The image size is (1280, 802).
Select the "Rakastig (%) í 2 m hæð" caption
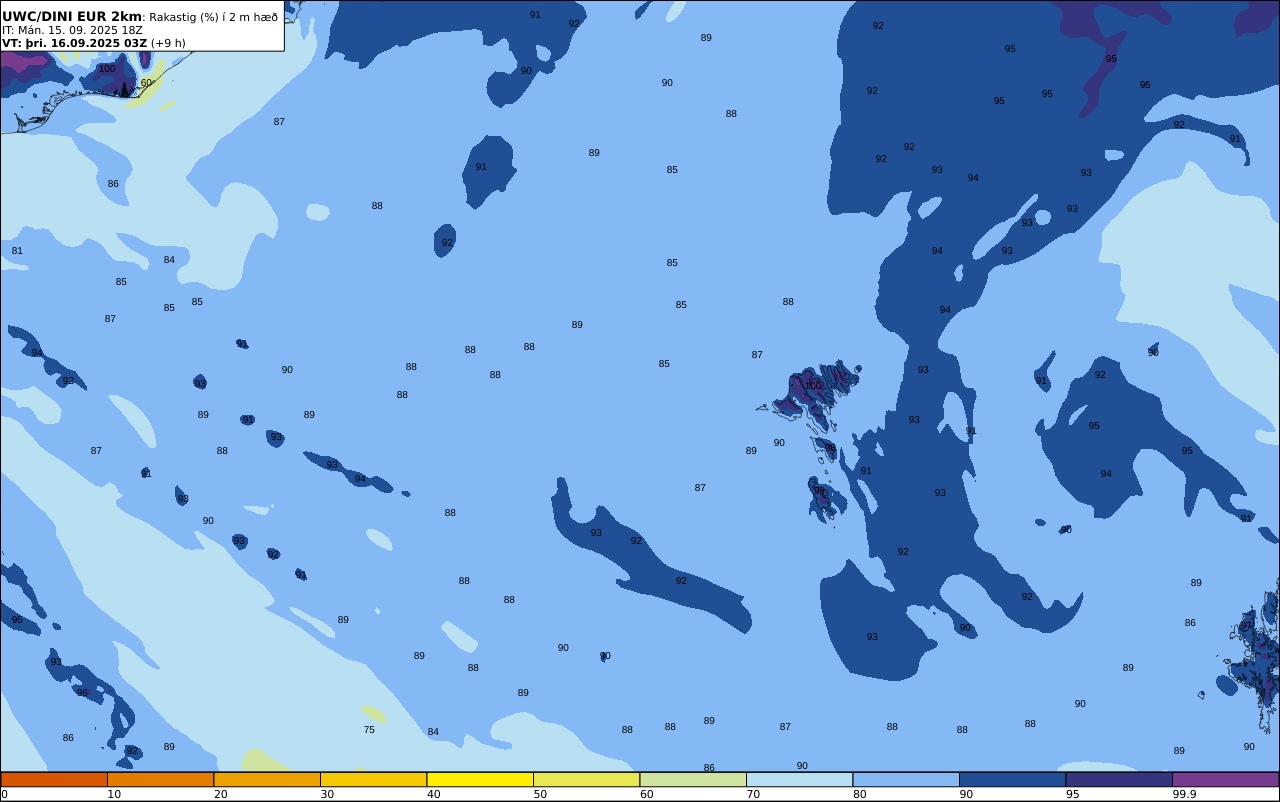tap(213, 17)
